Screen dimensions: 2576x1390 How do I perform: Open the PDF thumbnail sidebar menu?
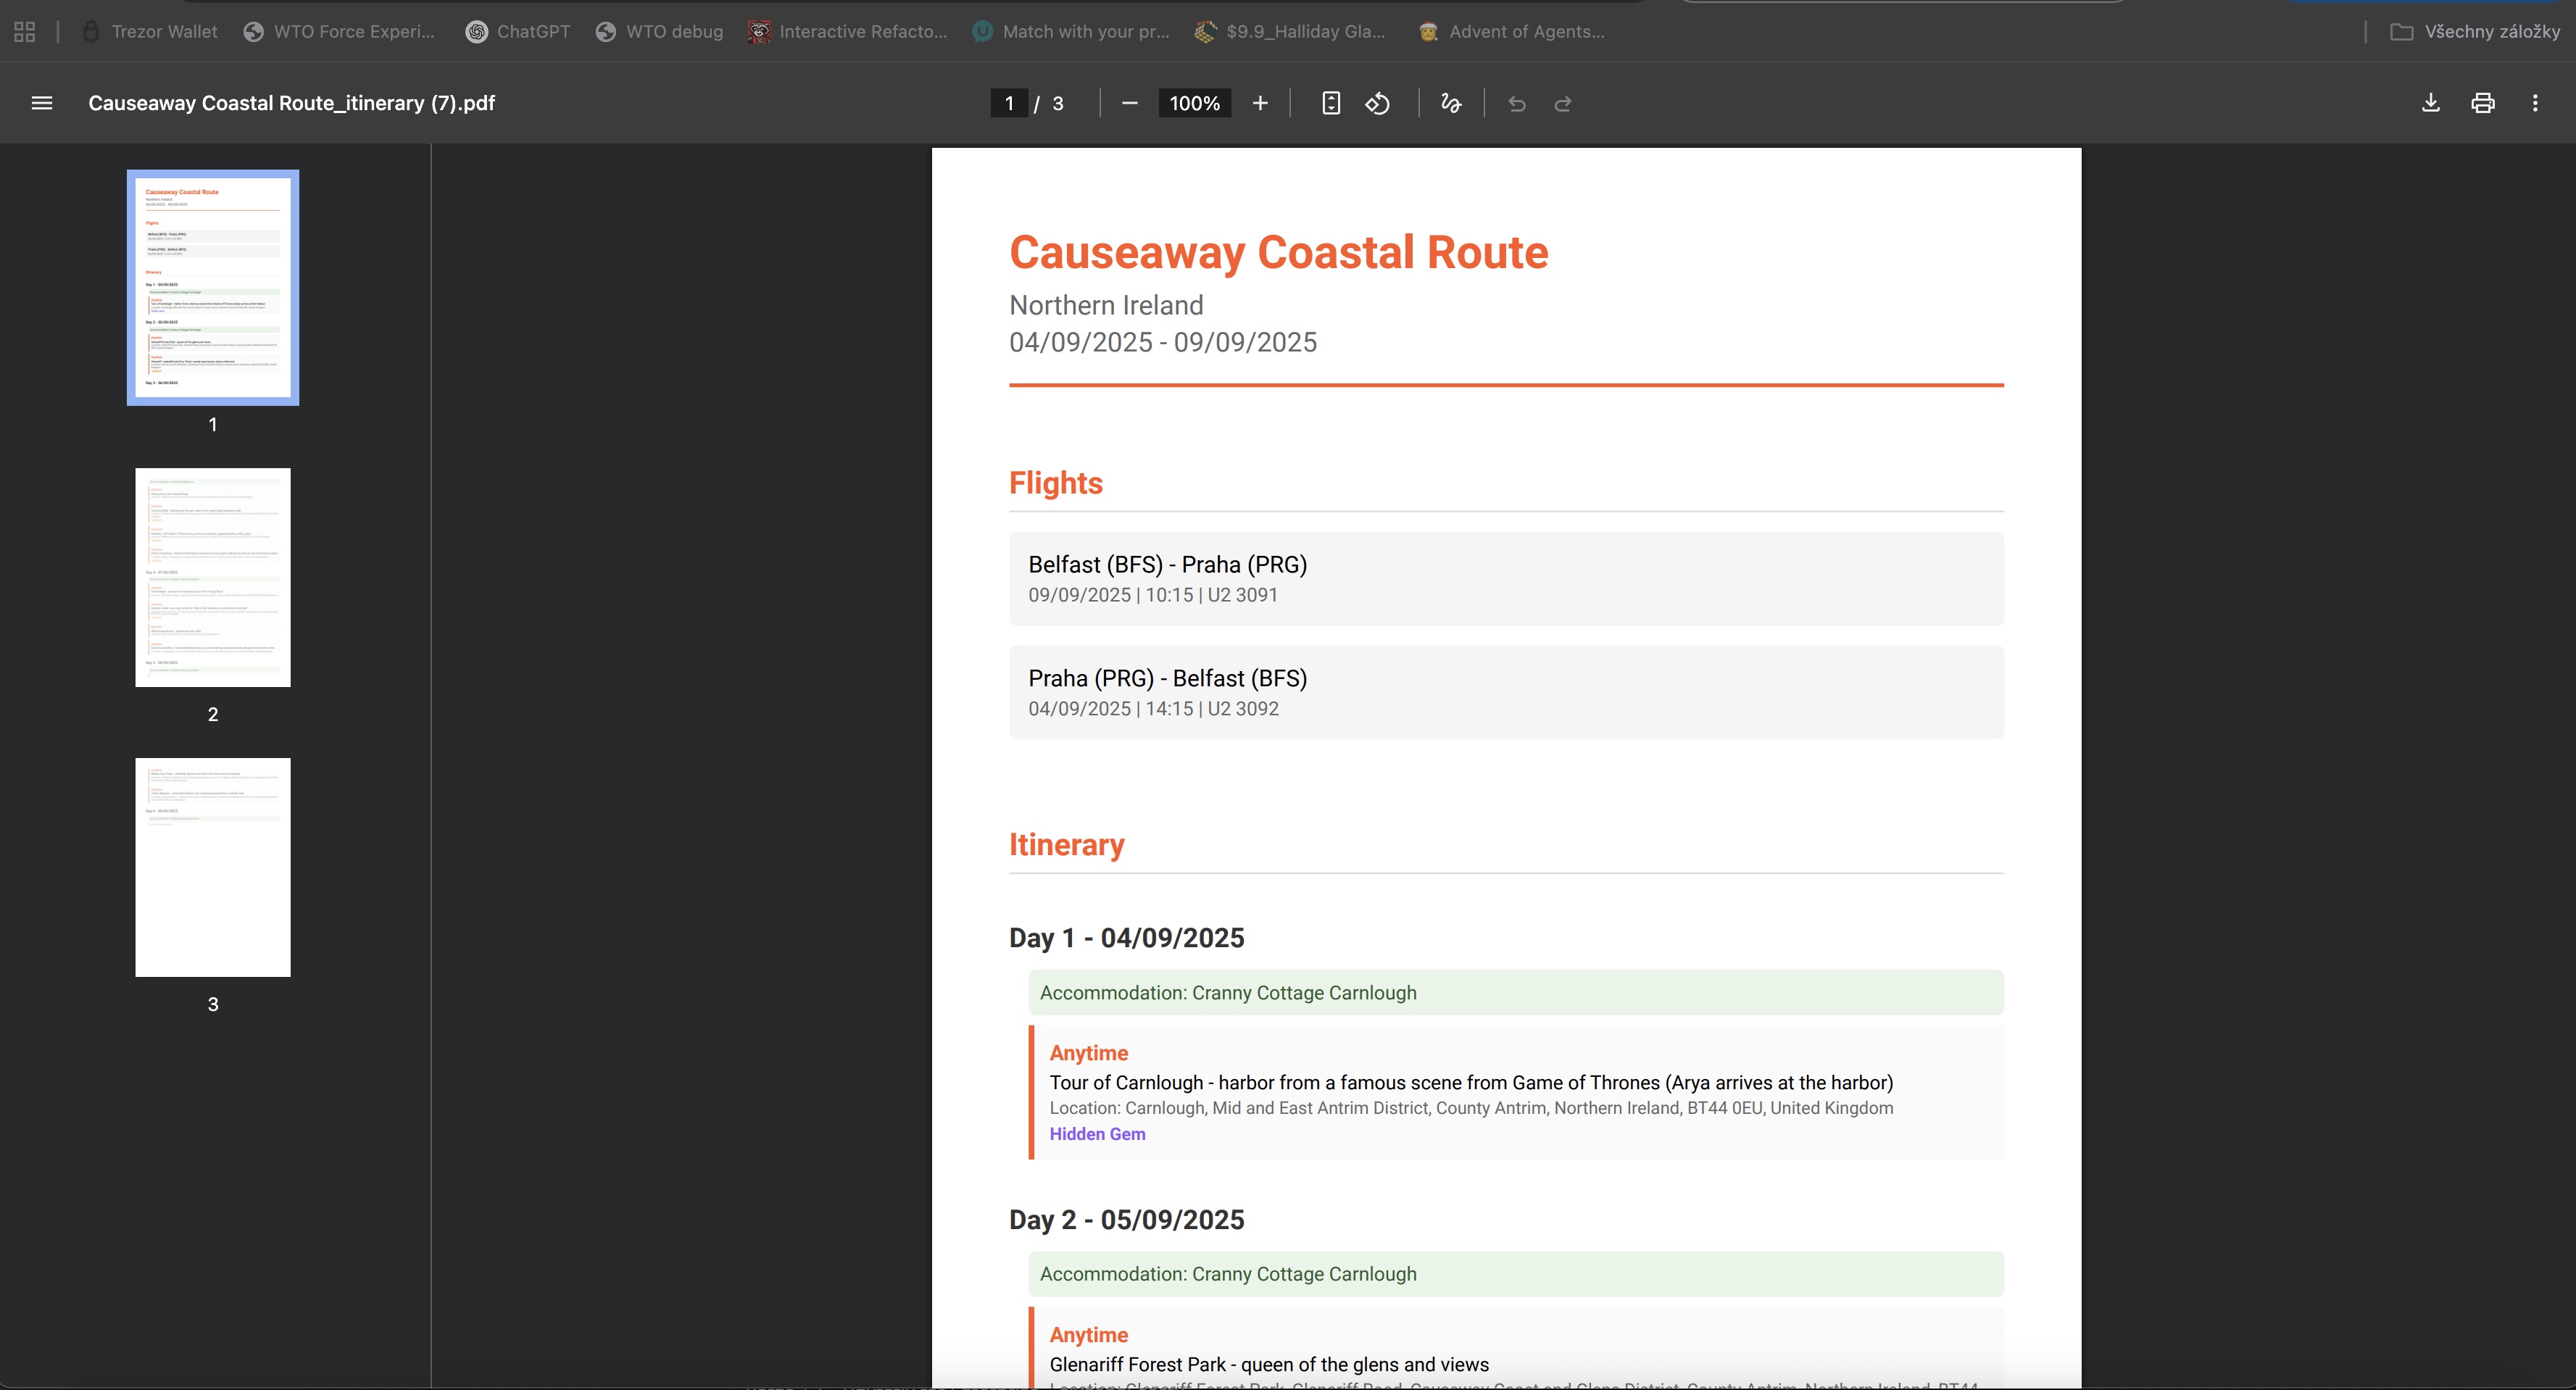point(42,103)
